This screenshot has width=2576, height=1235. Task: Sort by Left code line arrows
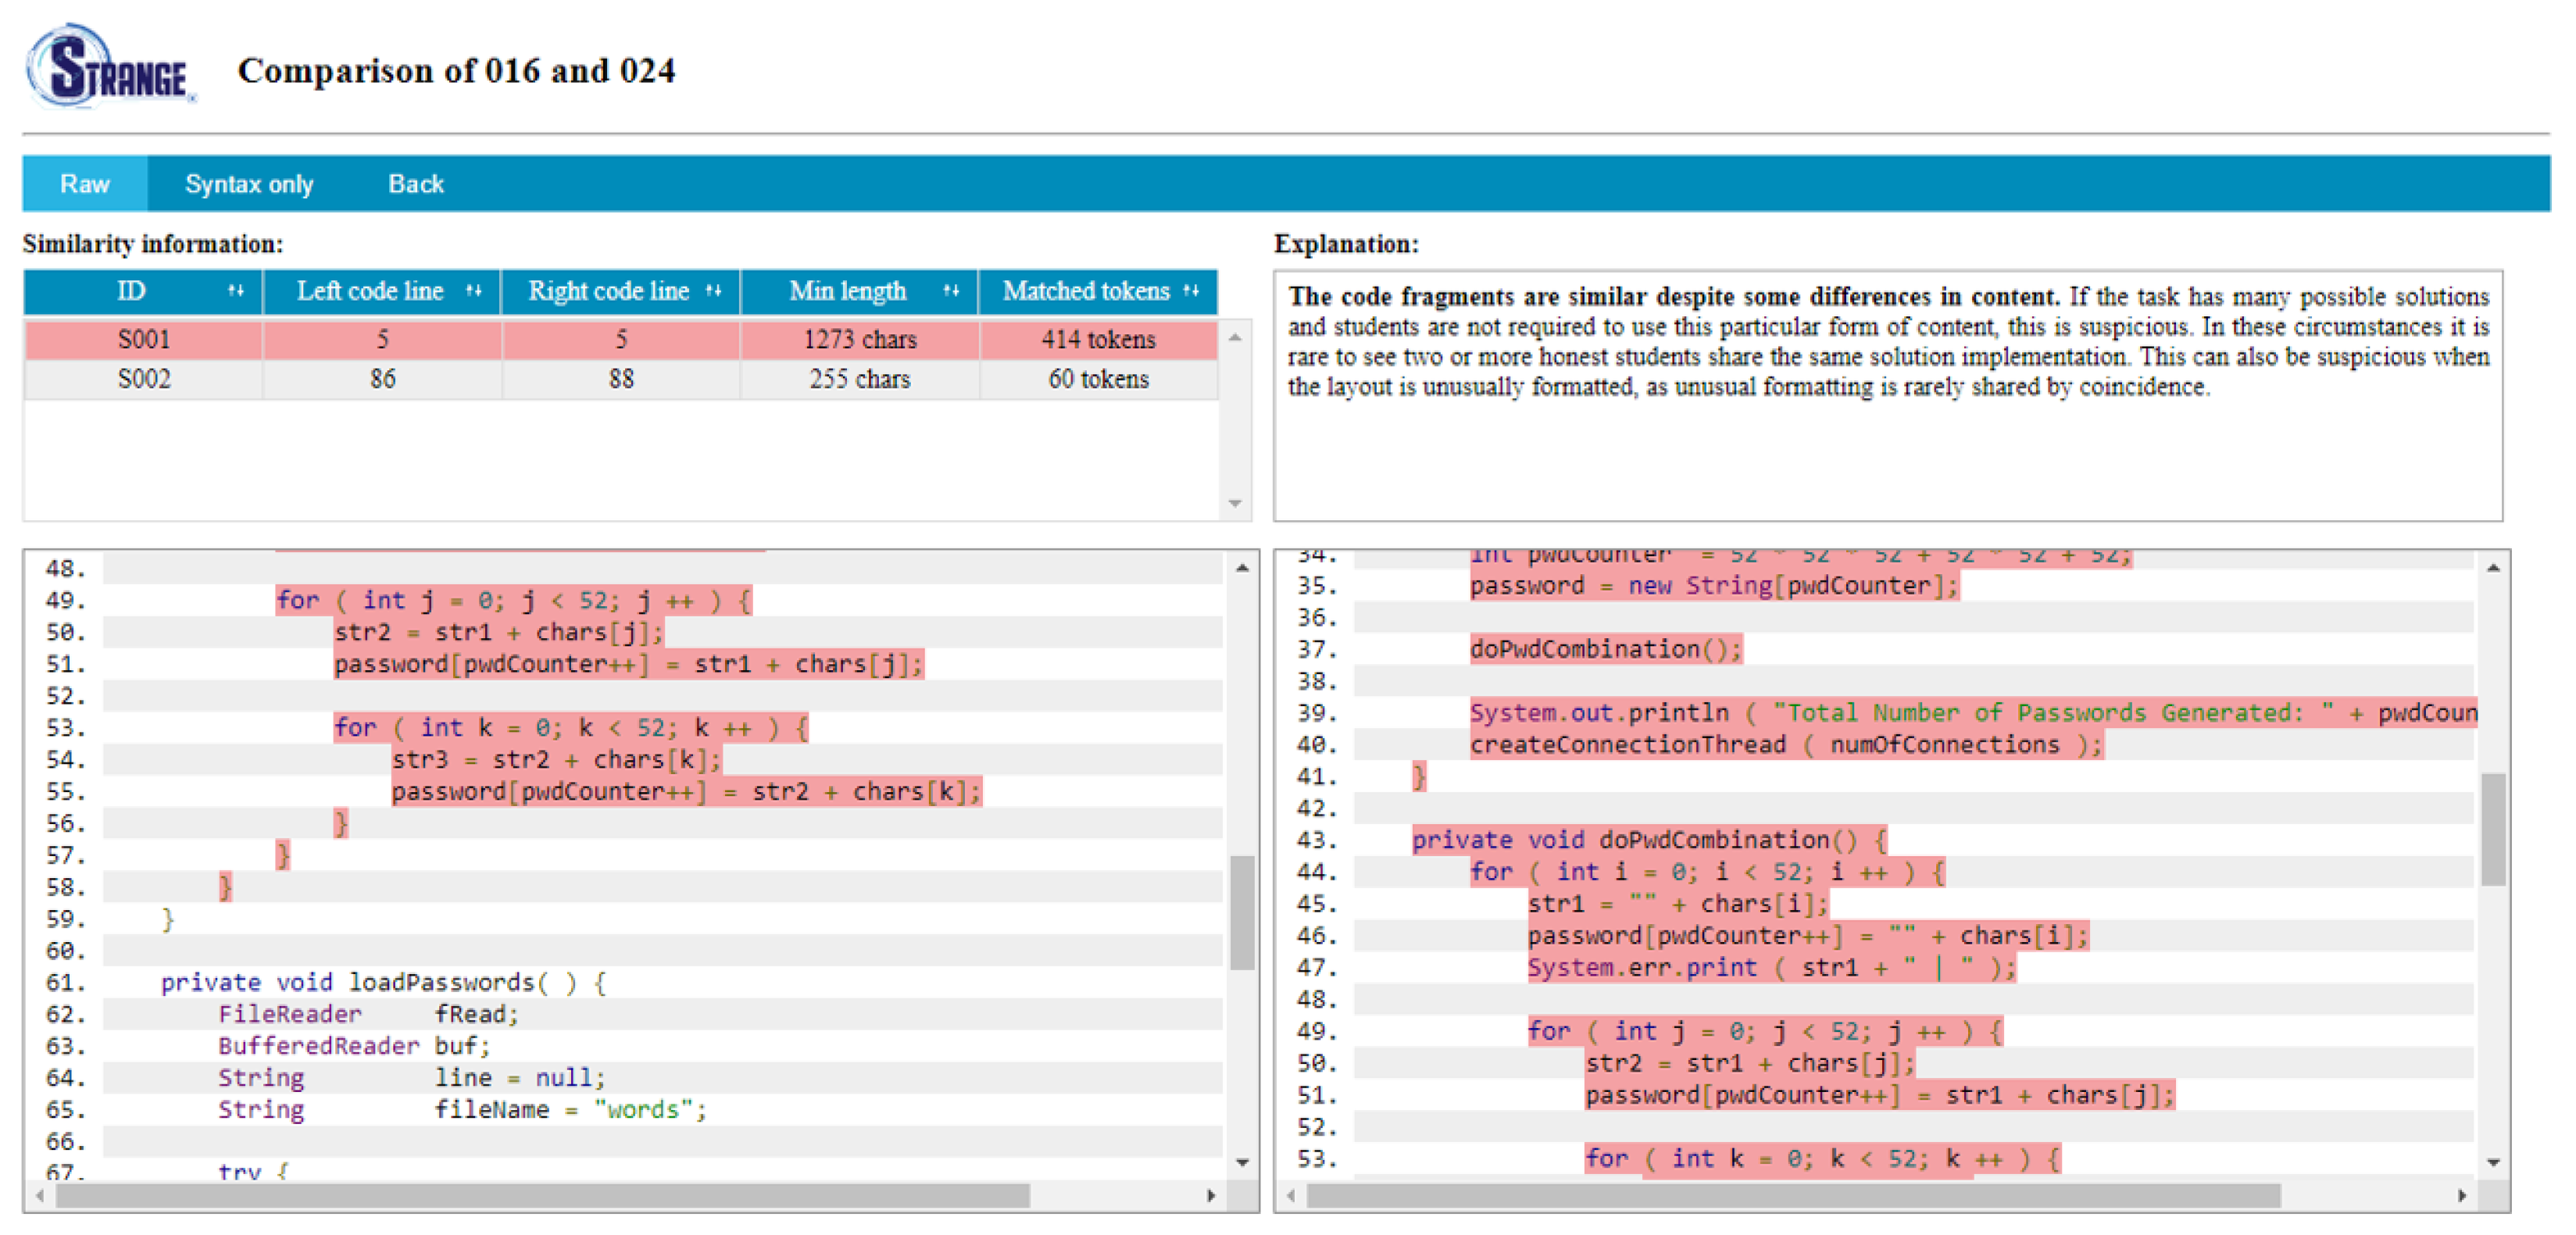point(473,291)
